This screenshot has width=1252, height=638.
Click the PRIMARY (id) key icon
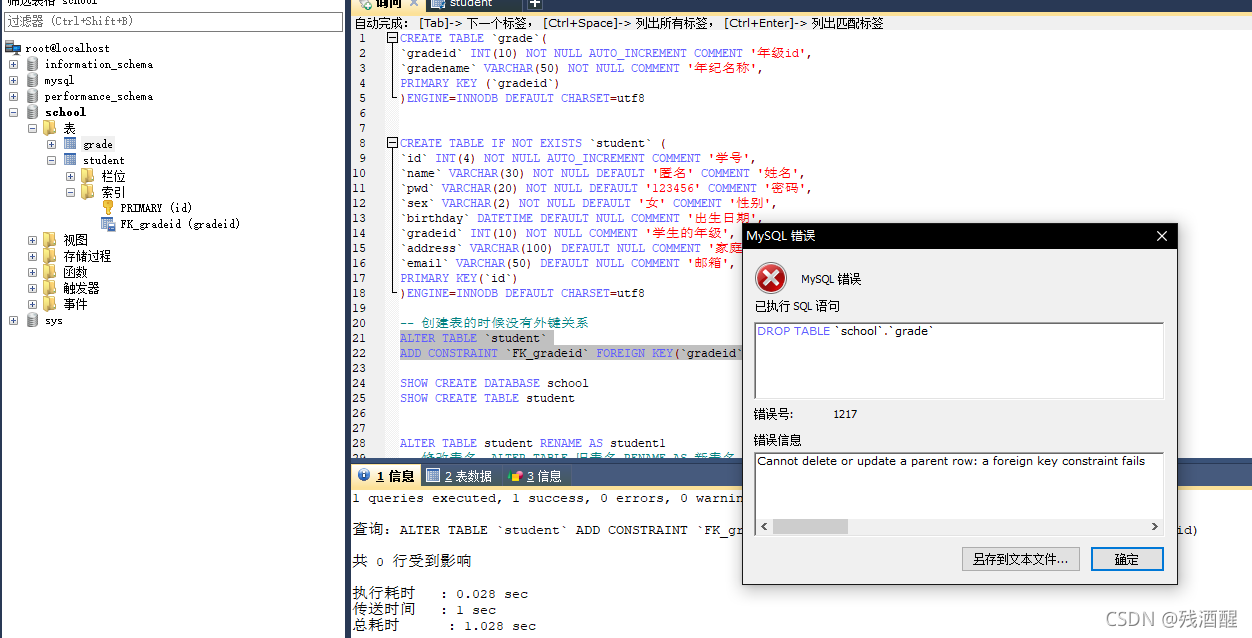pos(108,208)
